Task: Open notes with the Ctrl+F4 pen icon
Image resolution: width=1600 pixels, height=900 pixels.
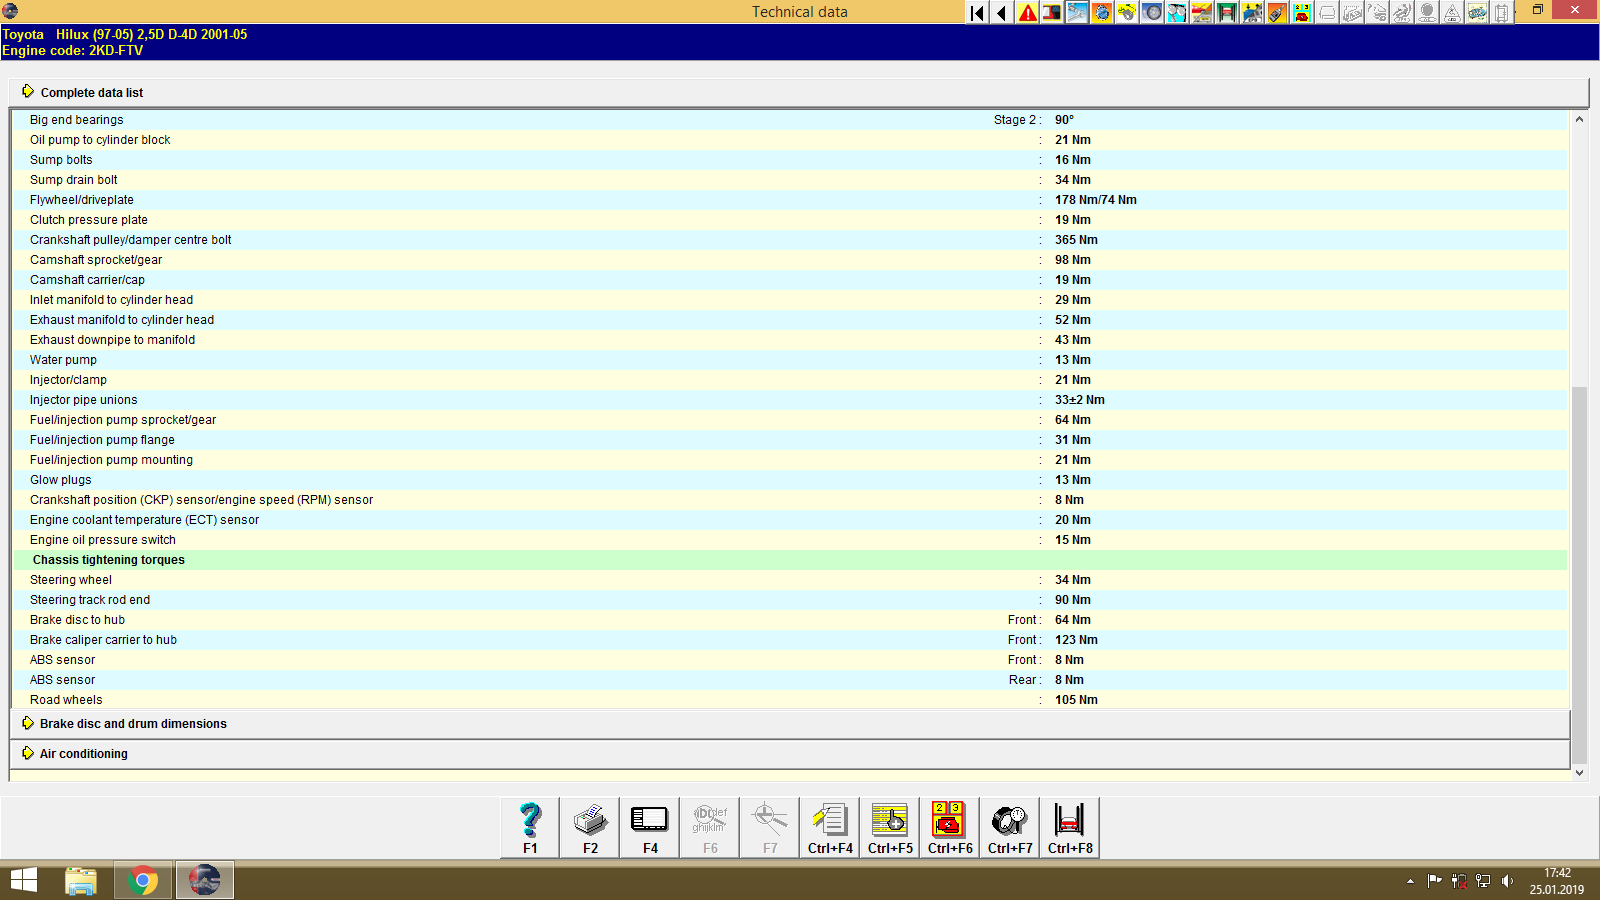Action: point(829,826)
